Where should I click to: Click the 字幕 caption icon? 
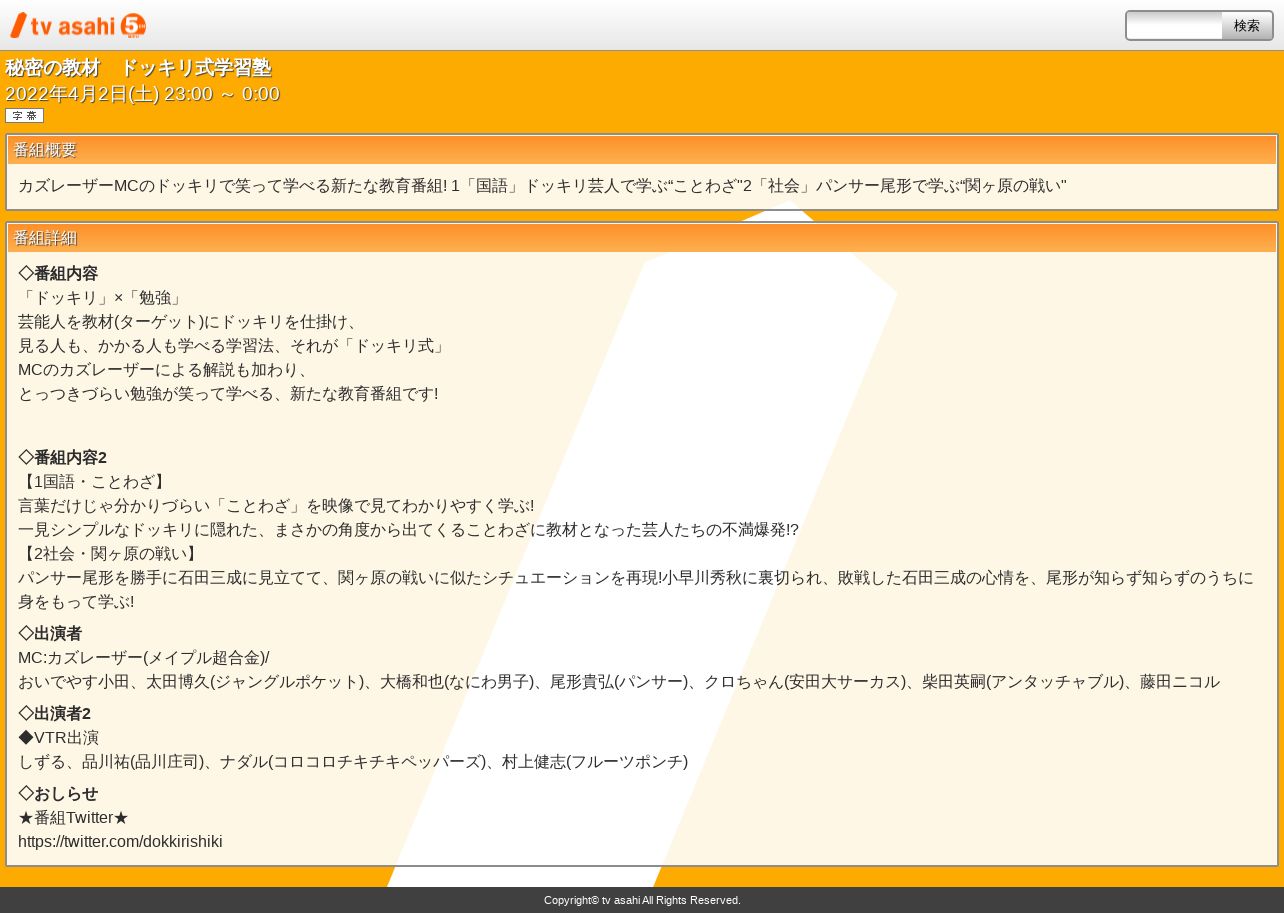tap(24, 116)
